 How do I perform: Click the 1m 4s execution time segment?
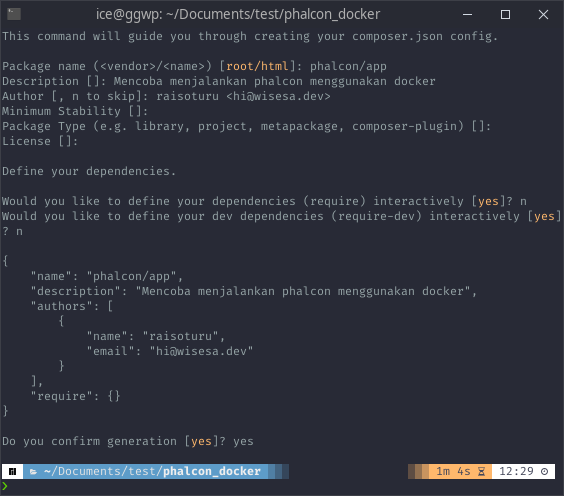coord(453,471)
